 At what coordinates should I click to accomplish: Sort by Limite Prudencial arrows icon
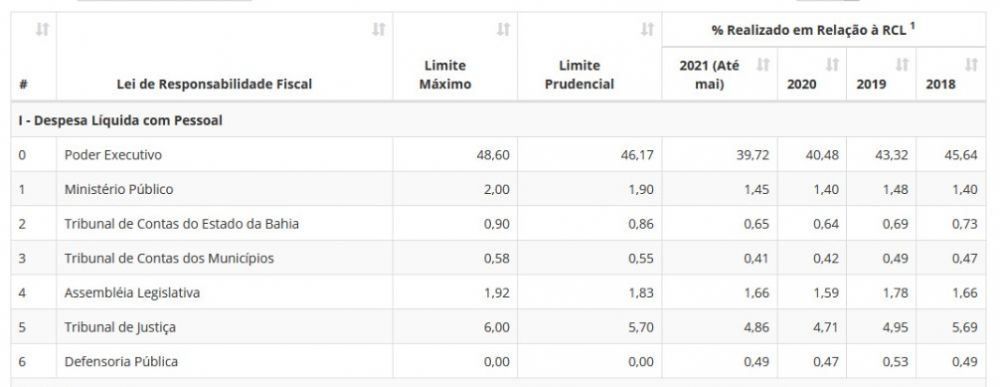[647, 29]
